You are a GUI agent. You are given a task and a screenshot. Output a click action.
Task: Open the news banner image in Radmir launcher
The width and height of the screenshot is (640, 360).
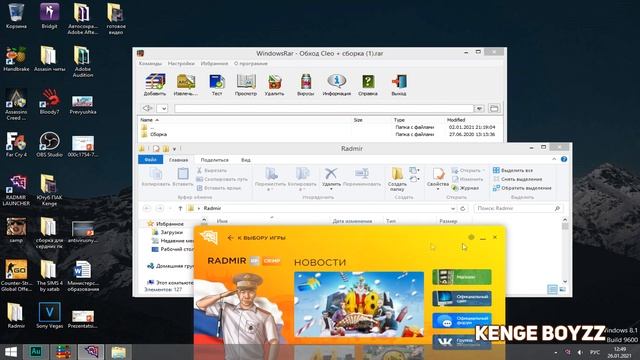pyautogui.click(x=359, y=304)
